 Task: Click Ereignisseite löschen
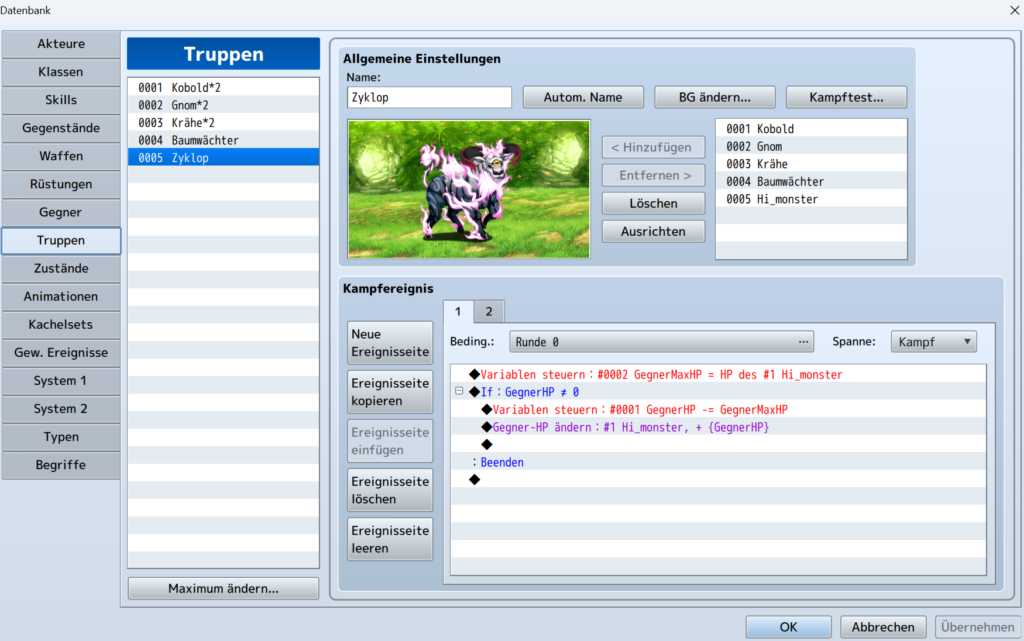389,489
